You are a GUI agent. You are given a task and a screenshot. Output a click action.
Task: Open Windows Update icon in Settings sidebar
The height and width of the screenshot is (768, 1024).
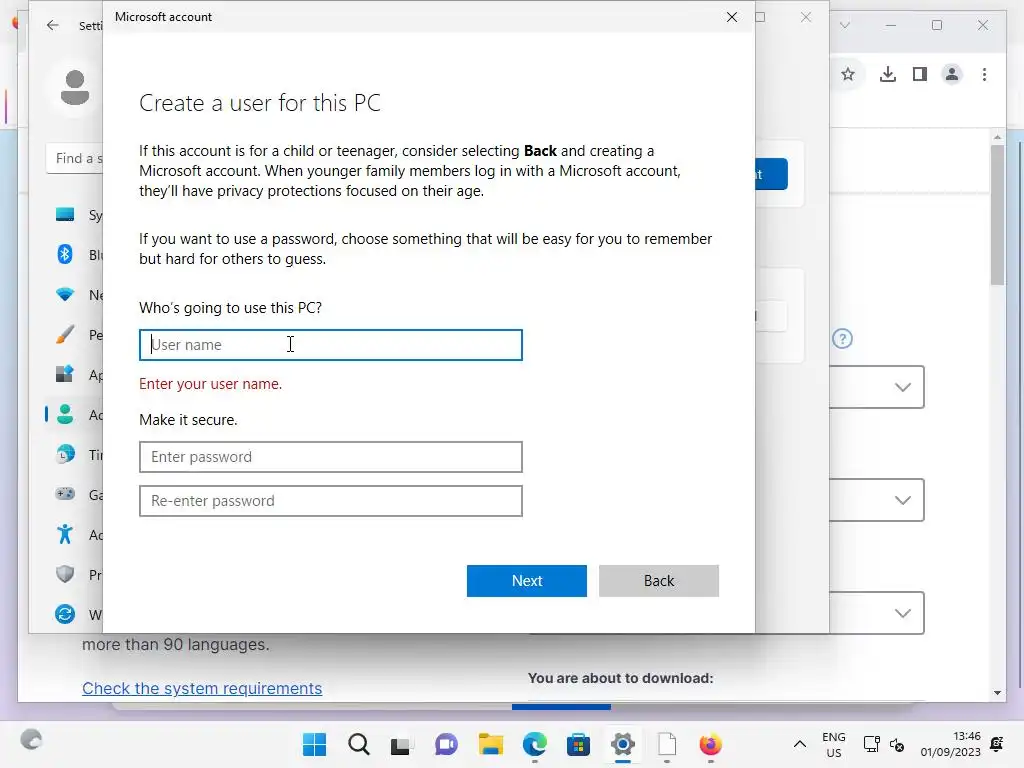65,614
